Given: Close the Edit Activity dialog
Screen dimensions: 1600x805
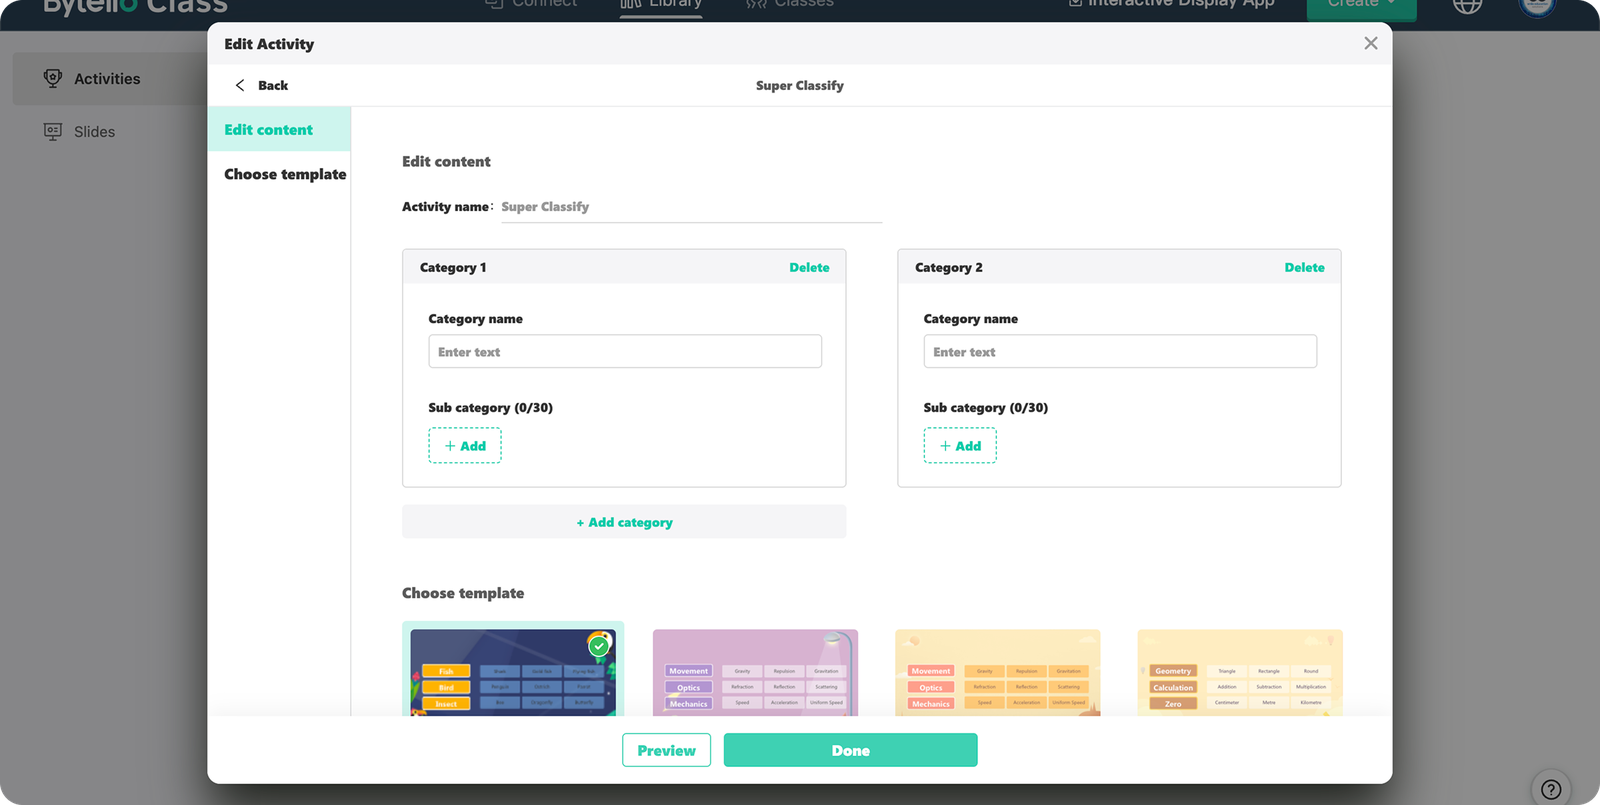Looking at the screenshot, I should pyautogui.click(x=1370, y=43).
